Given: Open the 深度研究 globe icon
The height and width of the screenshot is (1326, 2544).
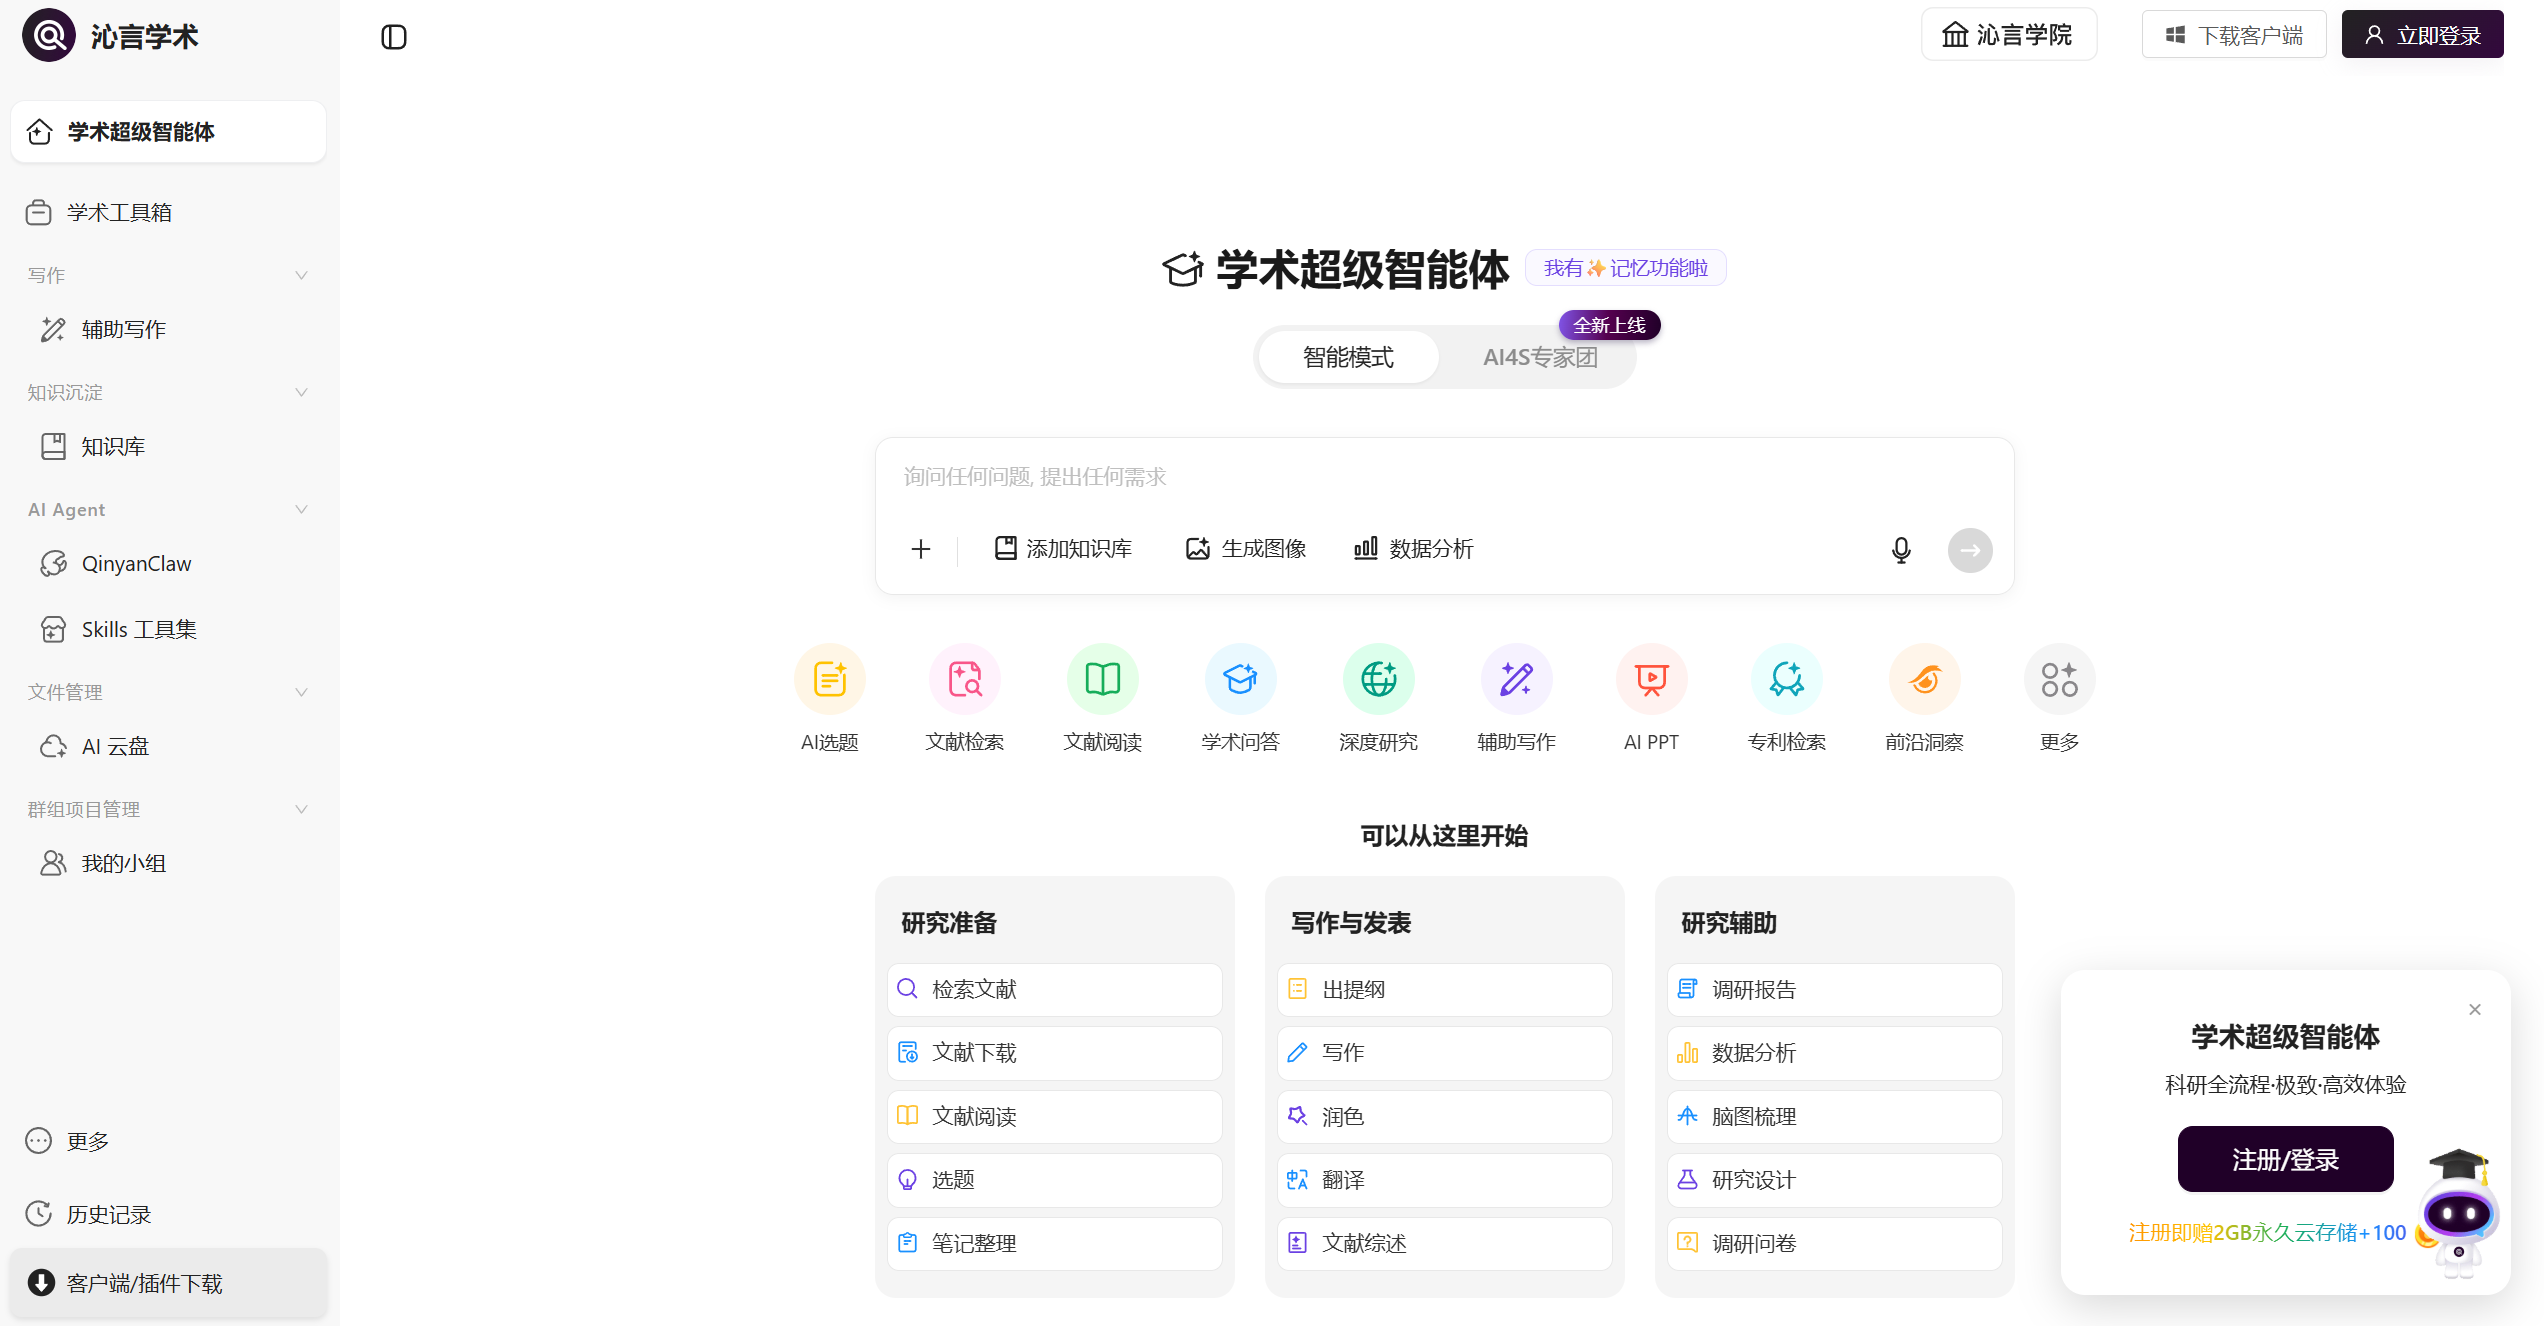Looking at the screenshot, I should pyautogui.click(x=1378, y=679).
